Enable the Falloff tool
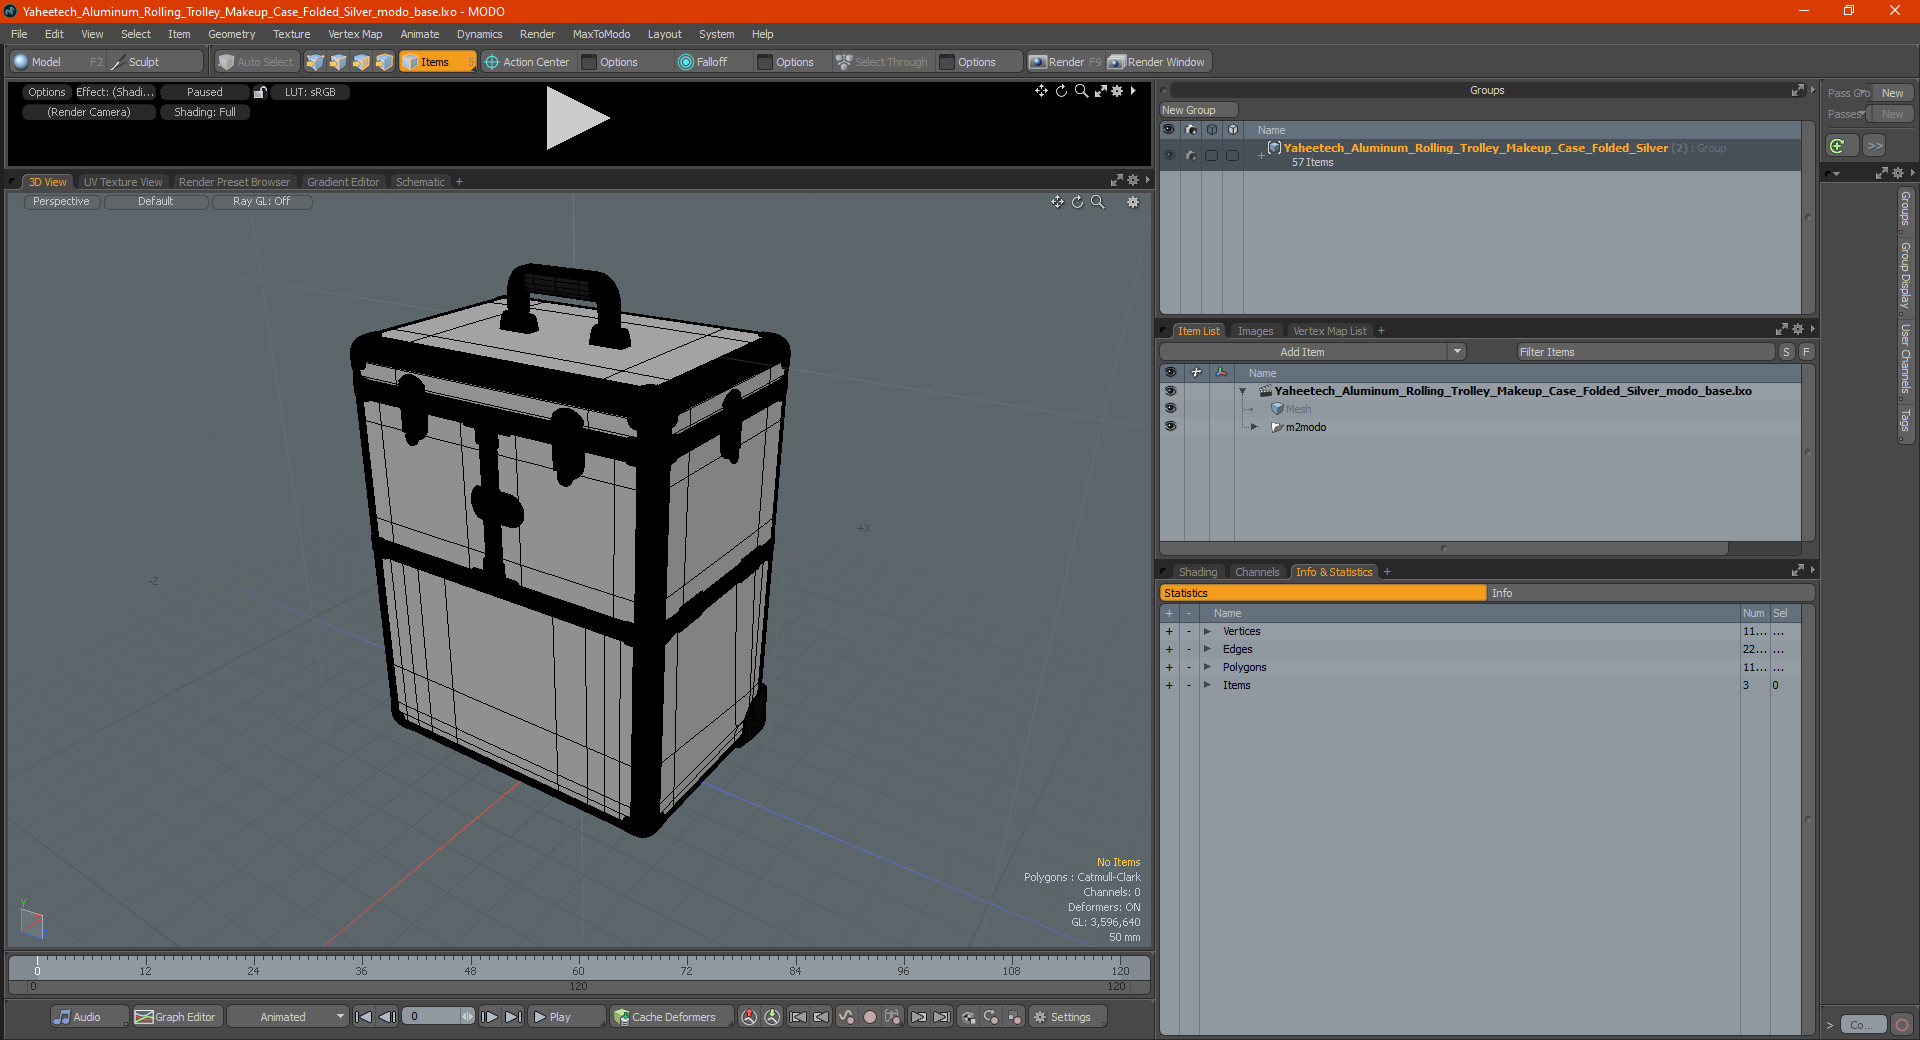 pos(703,62)
